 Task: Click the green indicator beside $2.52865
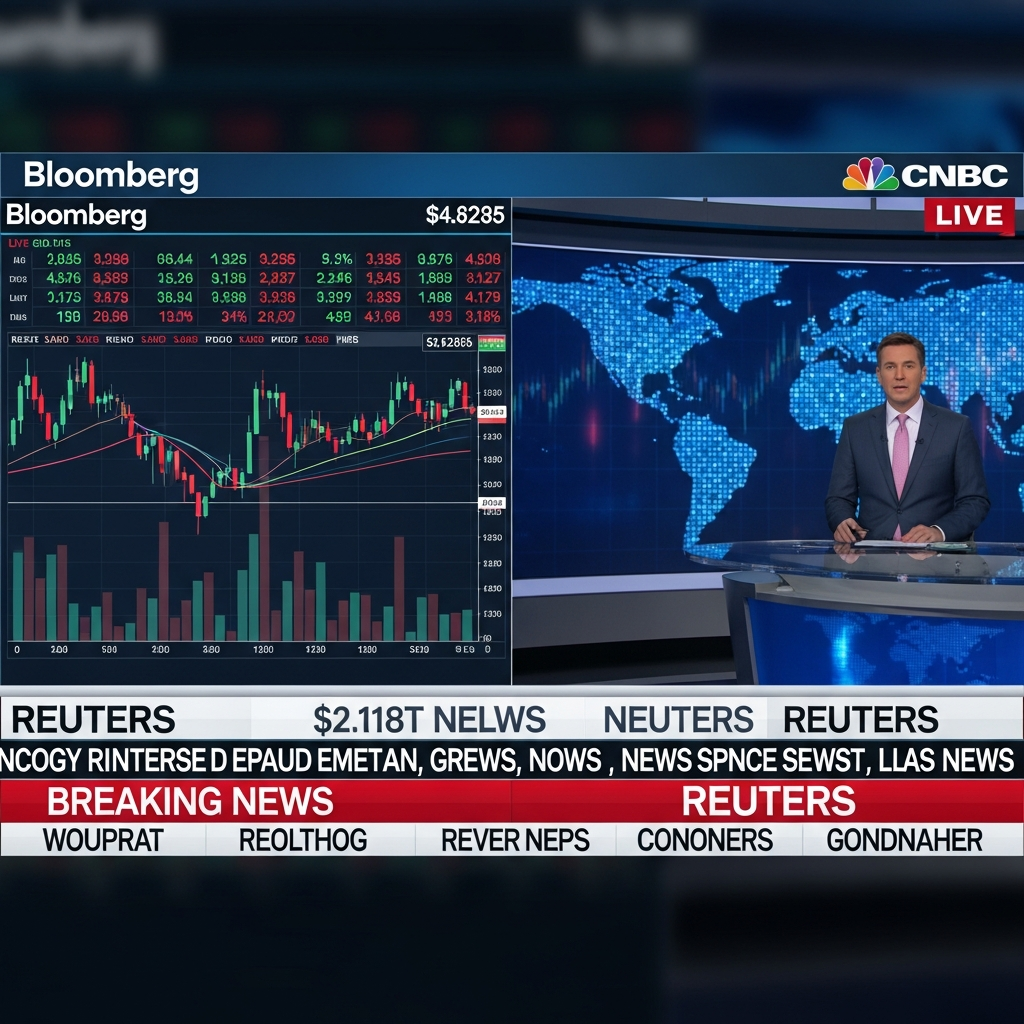tap(492, 343)
